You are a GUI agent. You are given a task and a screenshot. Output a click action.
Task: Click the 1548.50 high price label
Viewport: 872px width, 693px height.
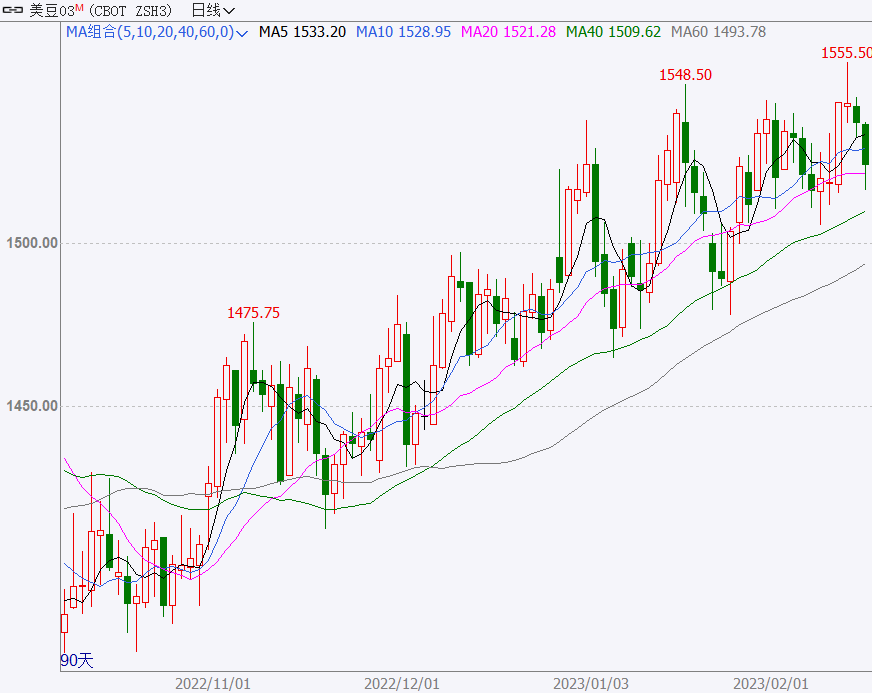point(685,75)
